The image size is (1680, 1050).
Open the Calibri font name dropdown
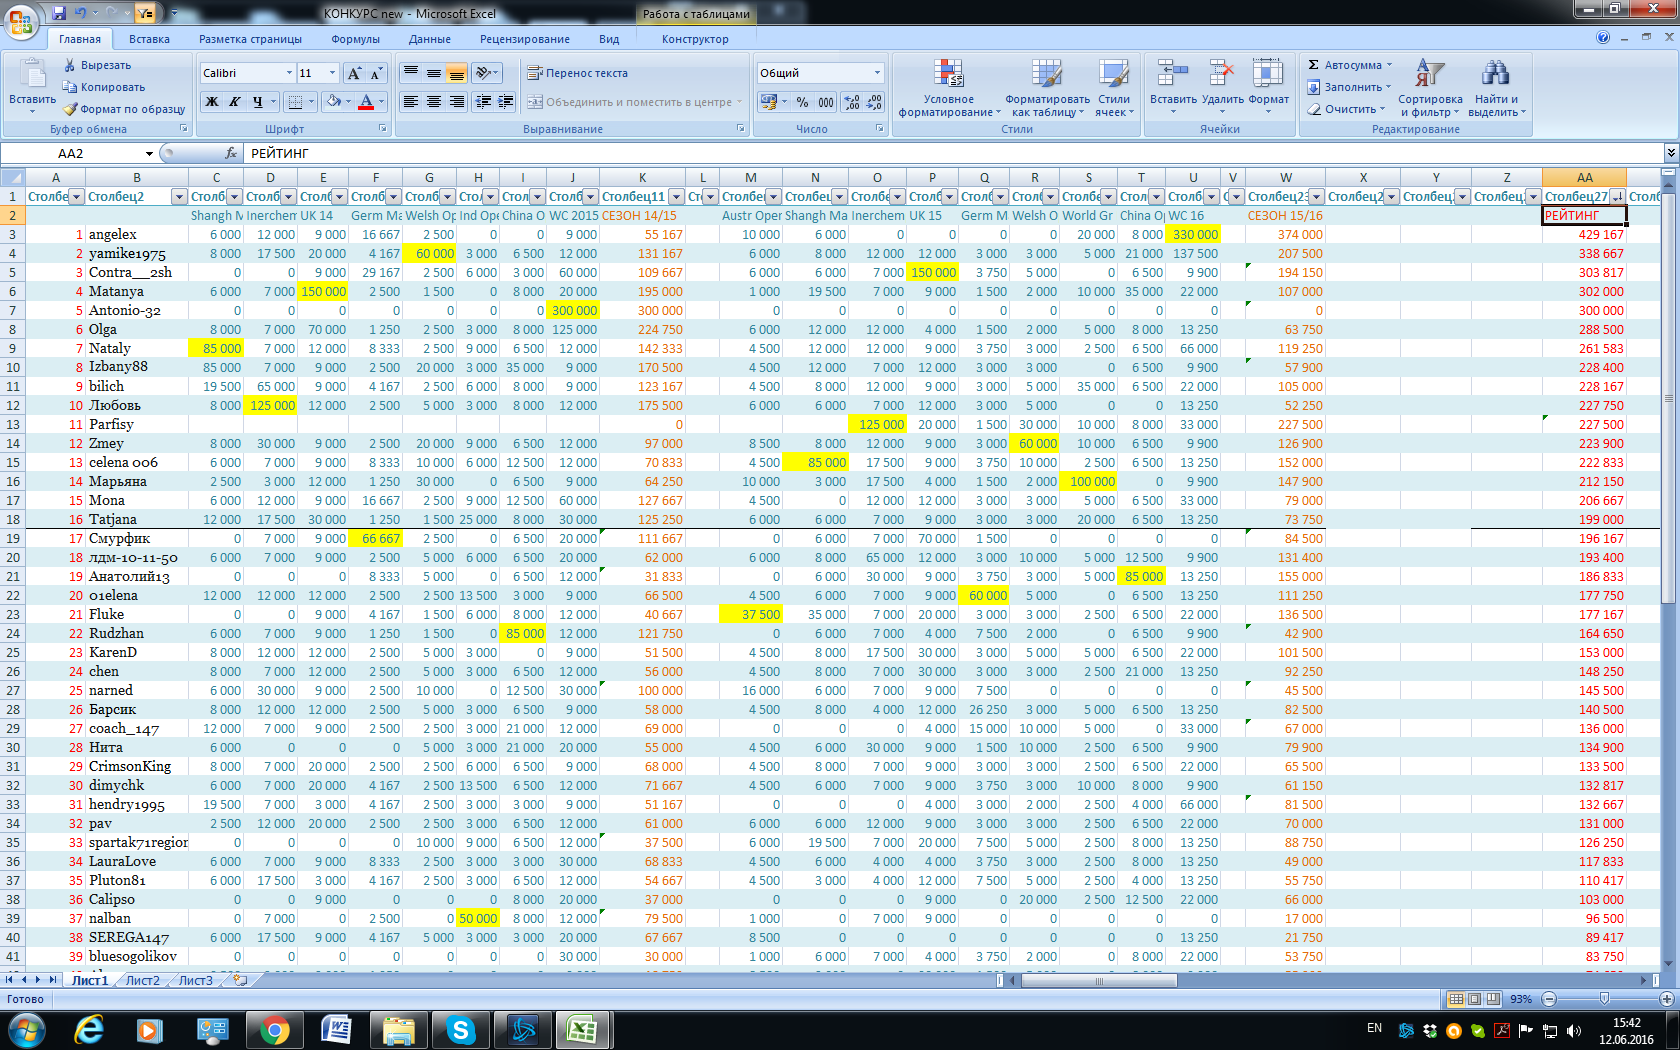(289, 73)
